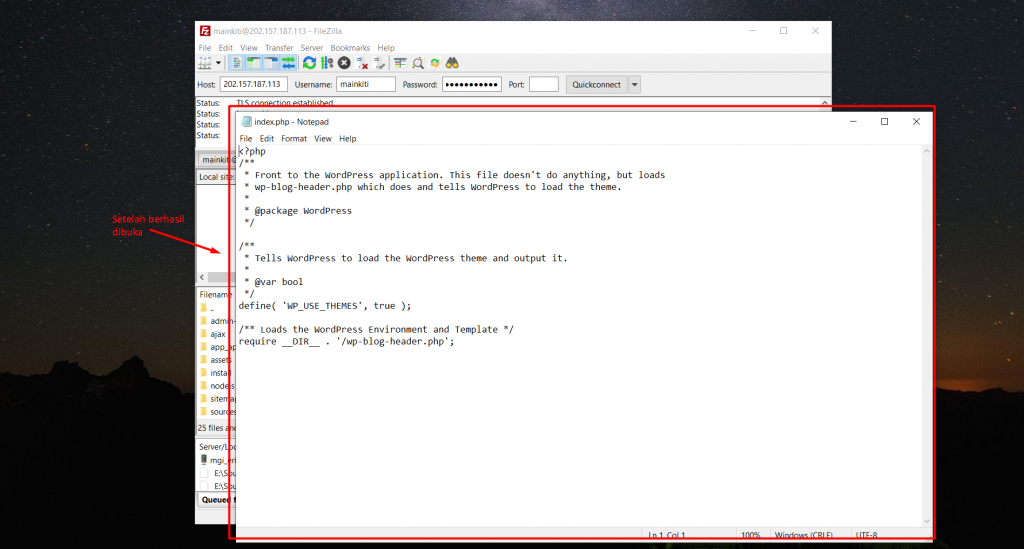
Task: Open FileZilla Site Manager icon
Action: click(205, 63)
